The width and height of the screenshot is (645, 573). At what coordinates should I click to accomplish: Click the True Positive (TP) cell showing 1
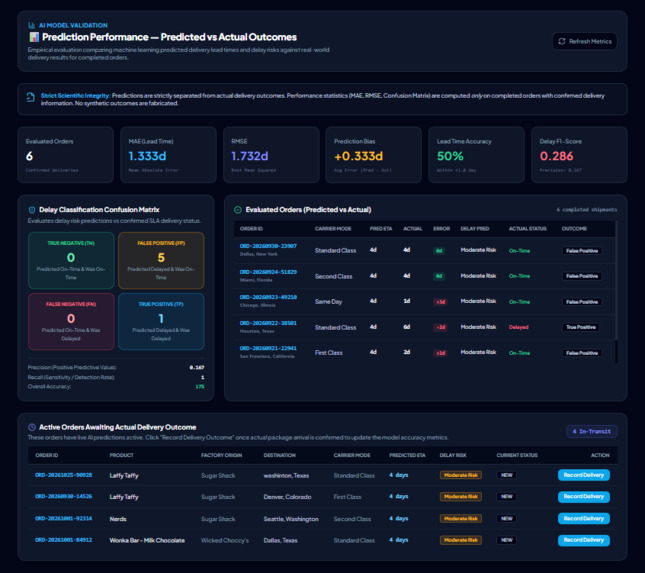[x=161, y=321]
